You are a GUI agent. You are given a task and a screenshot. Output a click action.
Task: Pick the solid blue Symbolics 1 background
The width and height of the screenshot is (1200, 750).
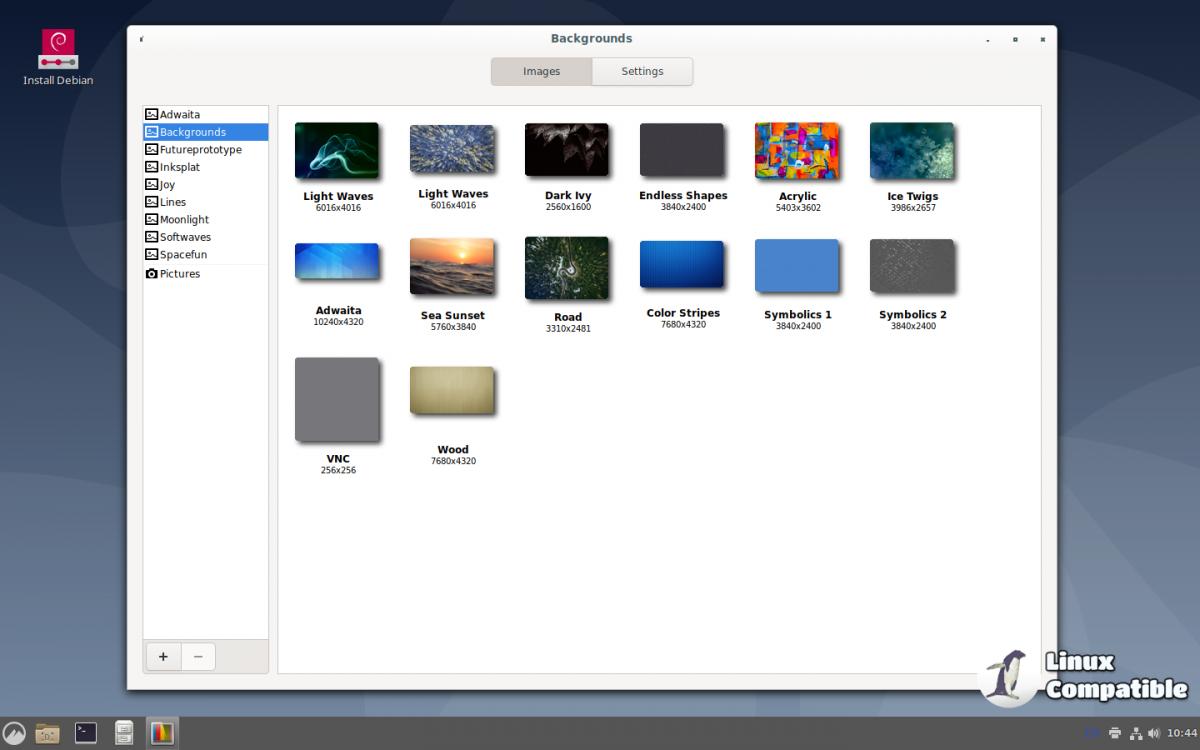pyautogui.click(x=797, y=266)
